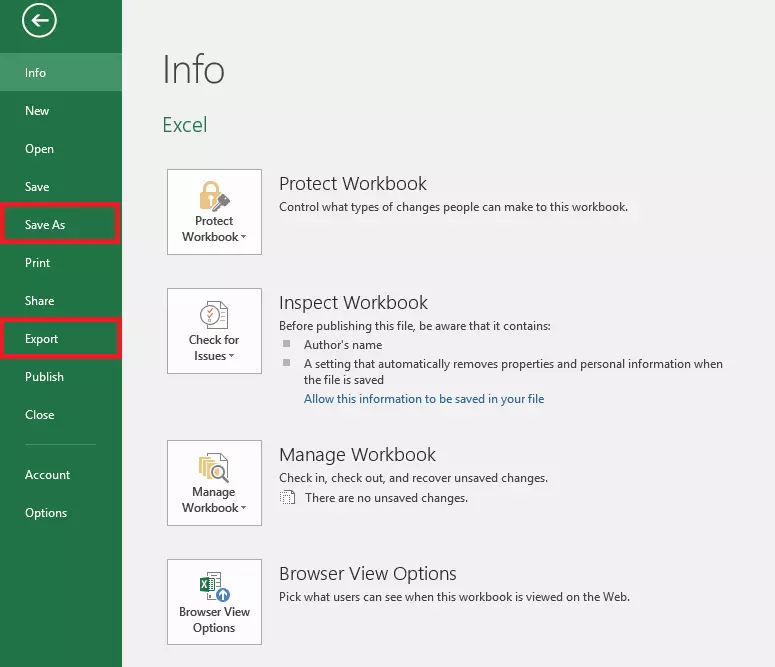Click "There are no unsaved changes." text
The width and height of the screenshot is (775, 667).
(x=386, y=498)
